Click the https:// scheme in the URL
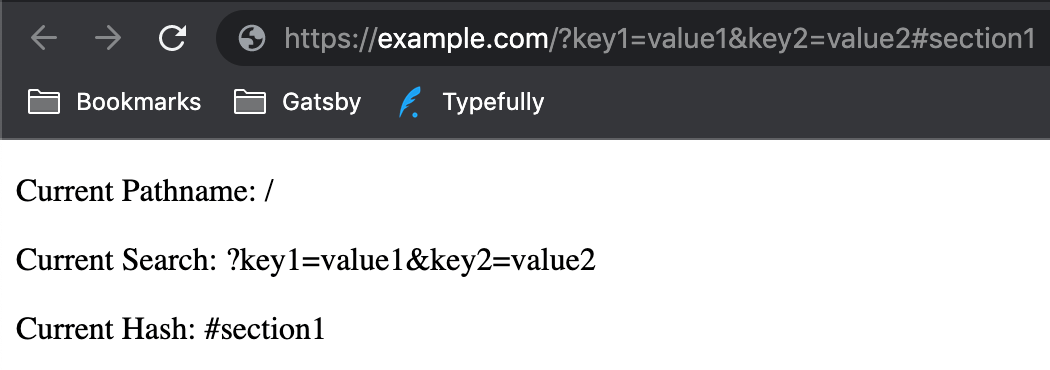 coord(331,39)
